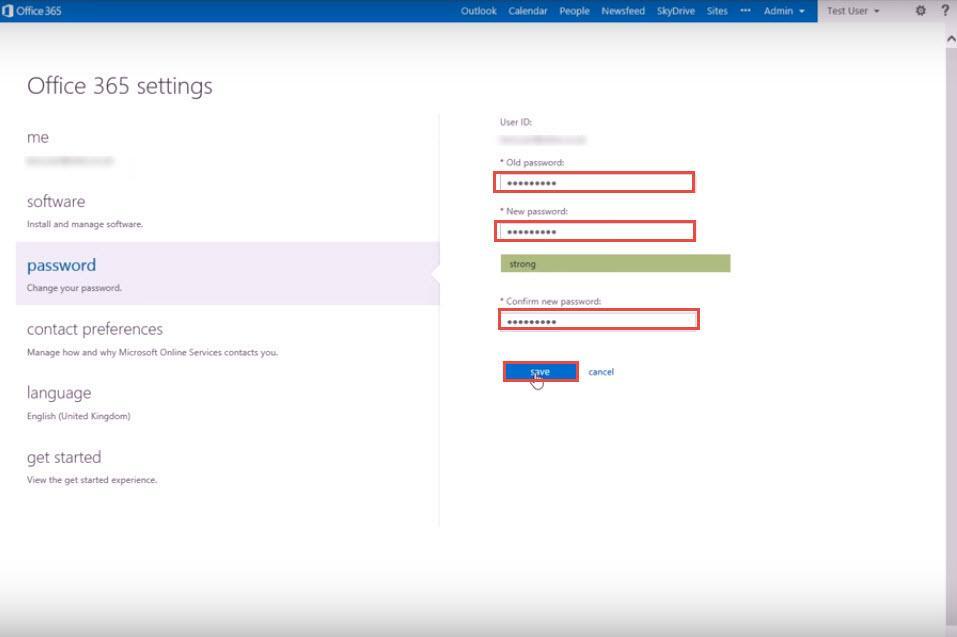Viewport: 957px width, 637px height.
Task: Click the scroll up arrow of the page scrollbar
Action: (951, 38)
